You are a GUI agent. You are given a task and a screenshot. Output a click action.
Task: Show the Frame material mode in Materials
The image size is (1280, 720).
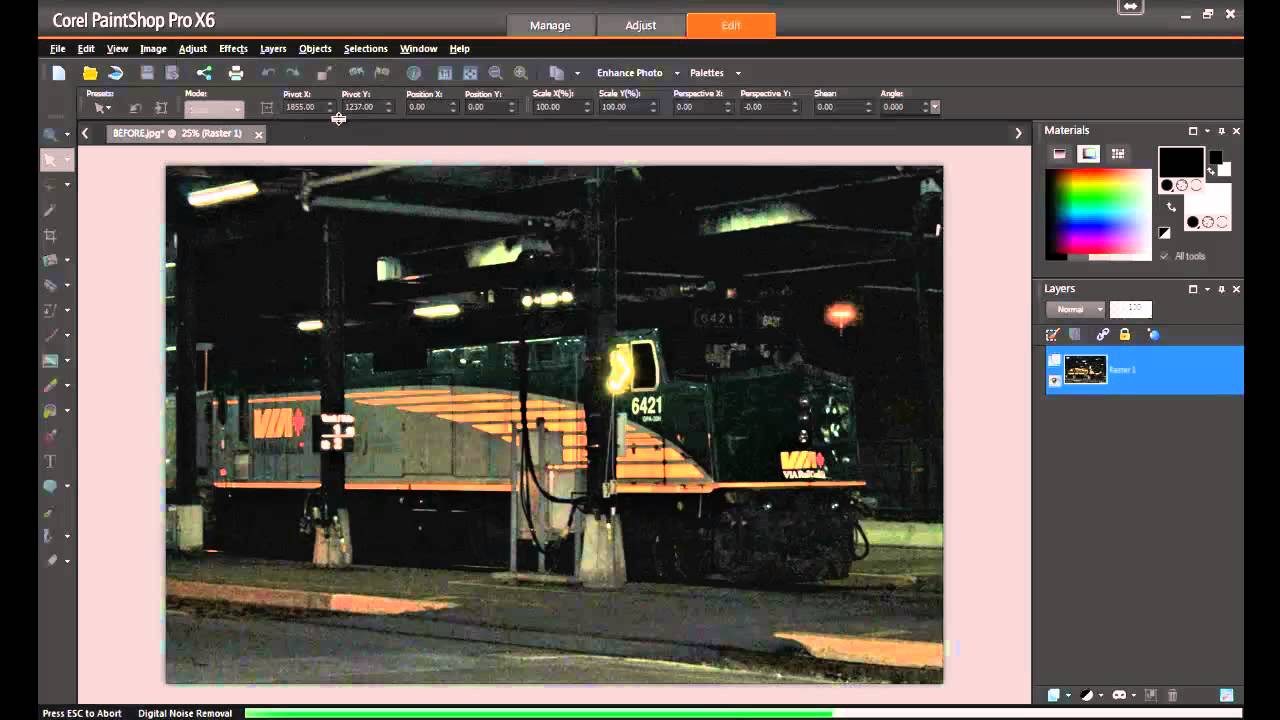click(1060, 154)
